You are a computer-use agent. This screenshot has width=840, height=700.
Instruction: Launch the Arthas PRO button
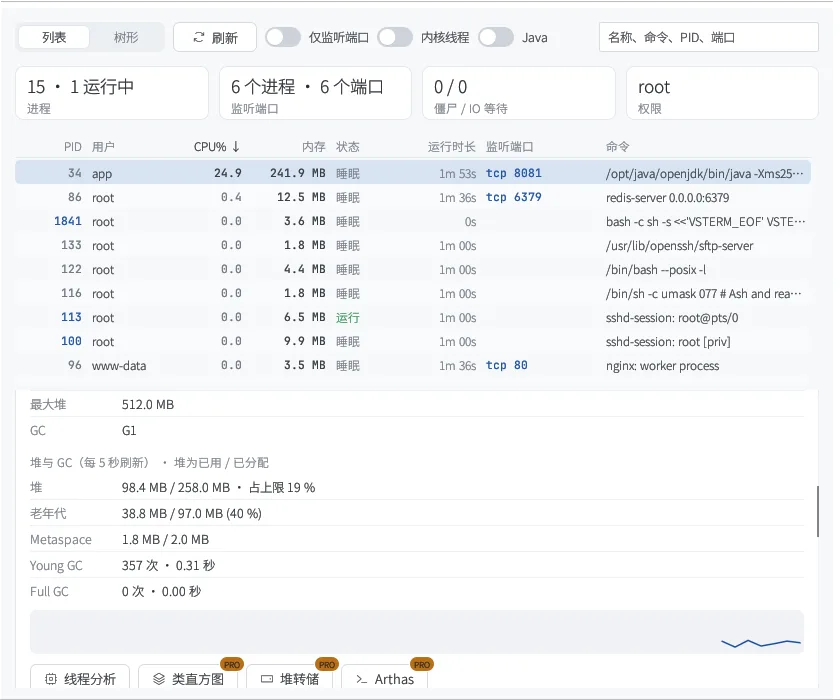(x=385, y=678)
